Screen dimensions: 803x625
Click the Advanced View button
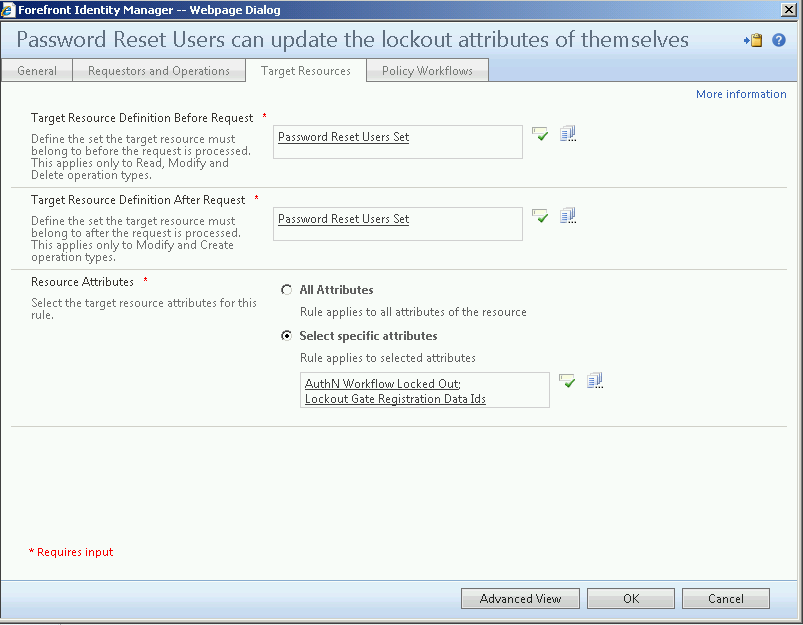[520, 598]
